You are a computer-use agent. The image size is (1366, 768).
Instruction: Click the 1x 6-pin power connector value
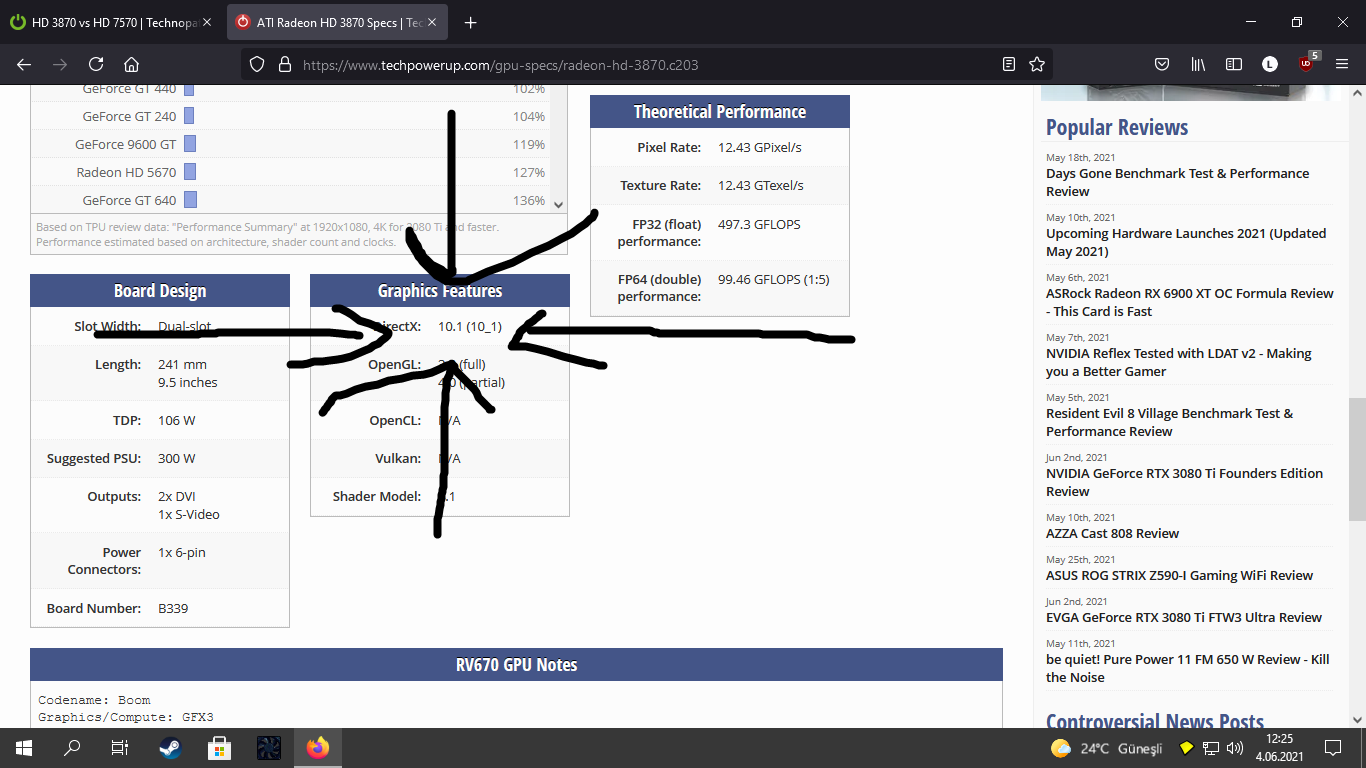point(182,552)
